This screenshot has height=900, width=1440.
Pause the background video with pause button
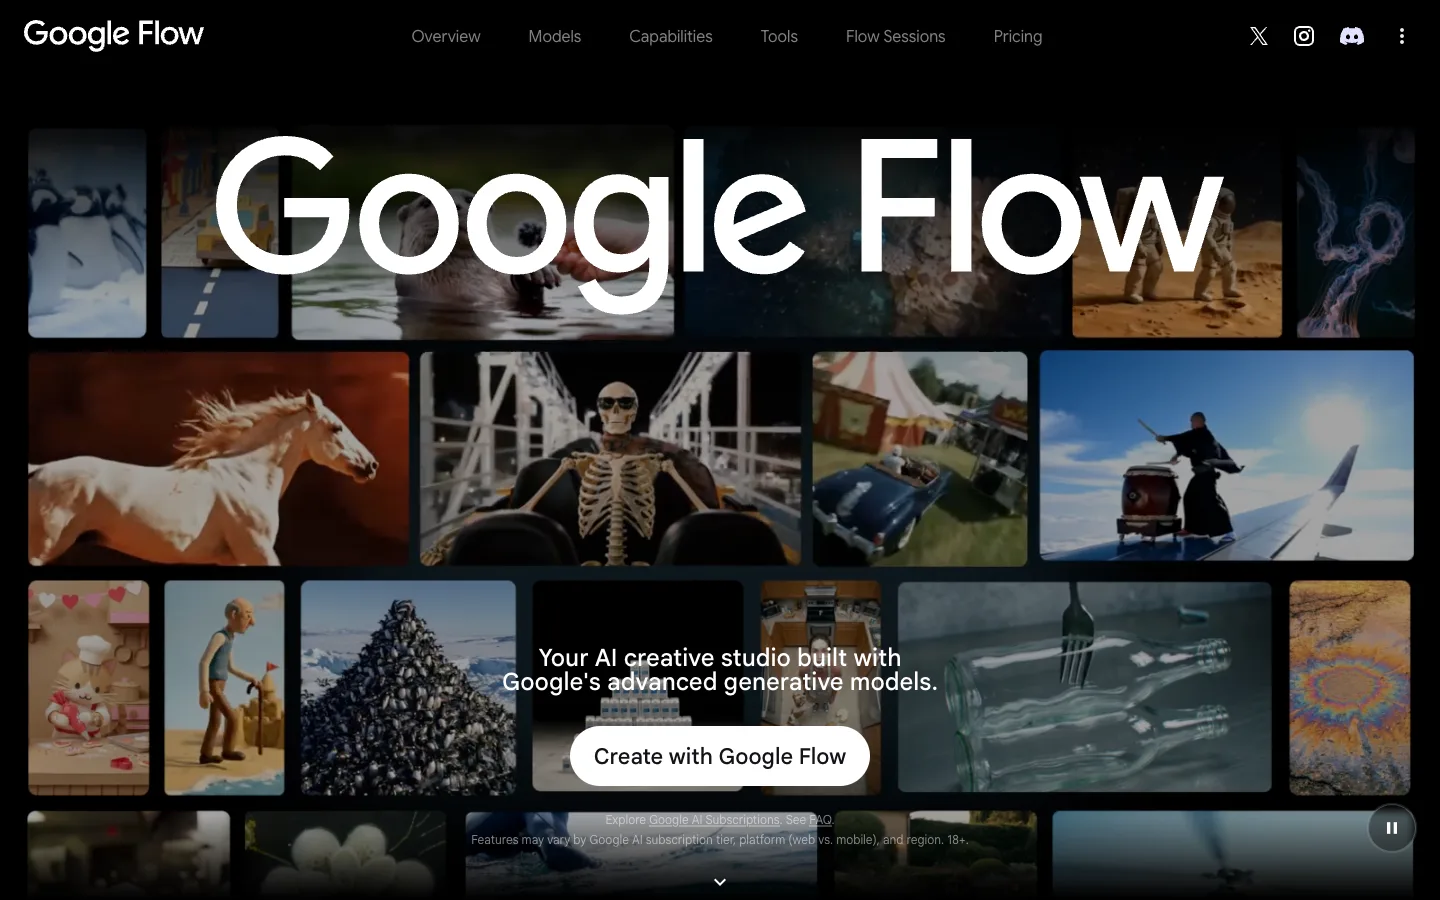[1391, 828]
